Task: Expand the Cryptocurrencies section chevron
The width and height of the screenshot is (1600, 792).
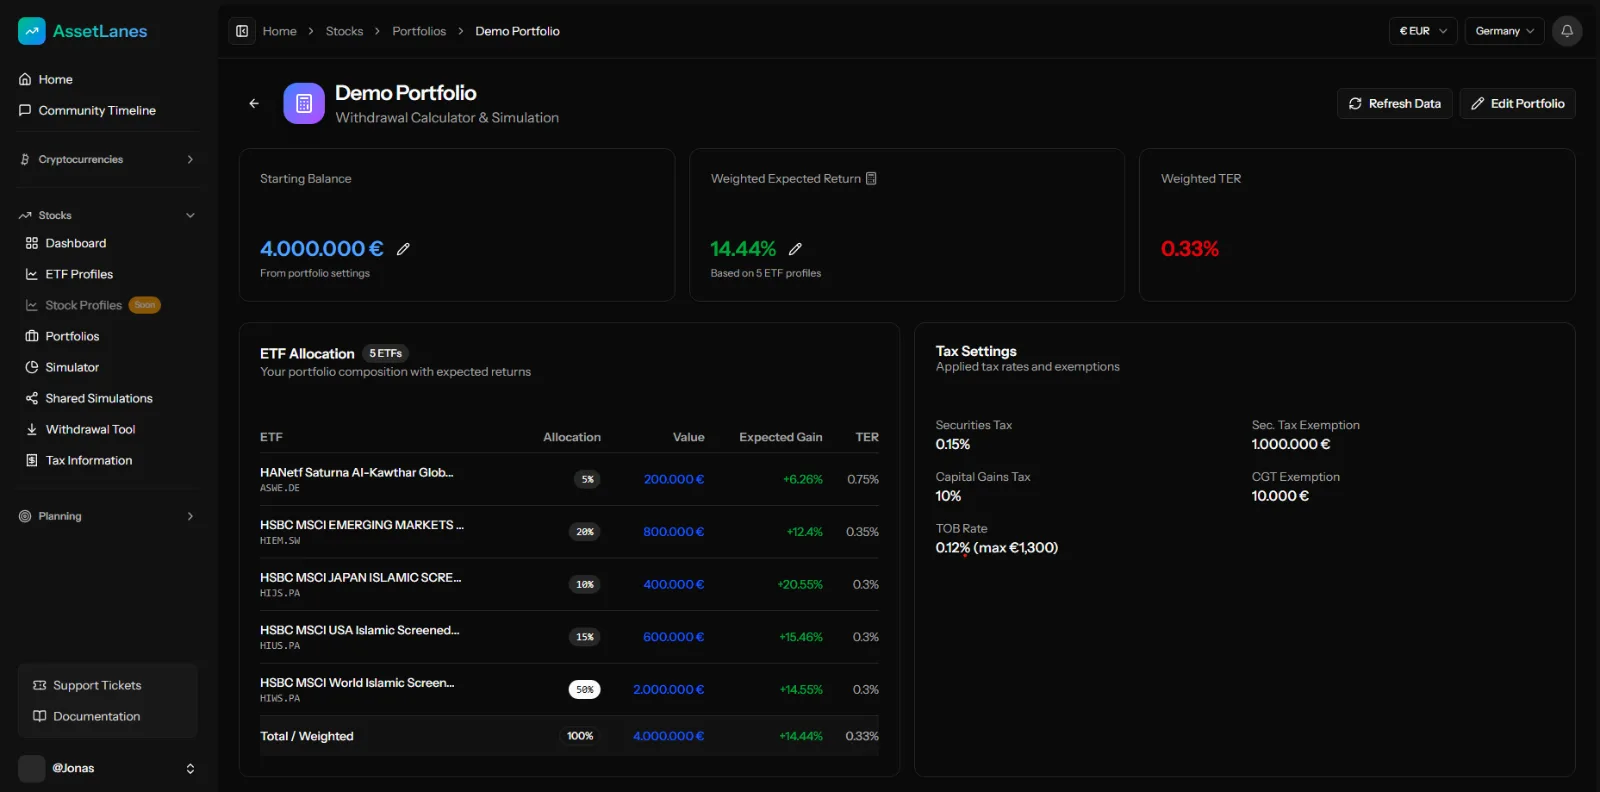Action: 190,159
